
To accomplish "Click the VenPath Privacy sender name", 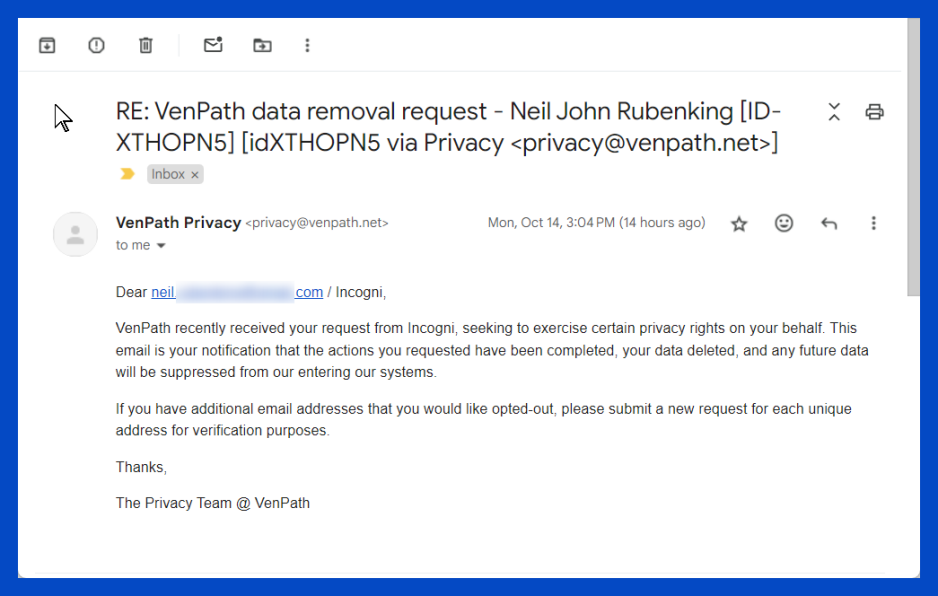I will coord(178,223).
